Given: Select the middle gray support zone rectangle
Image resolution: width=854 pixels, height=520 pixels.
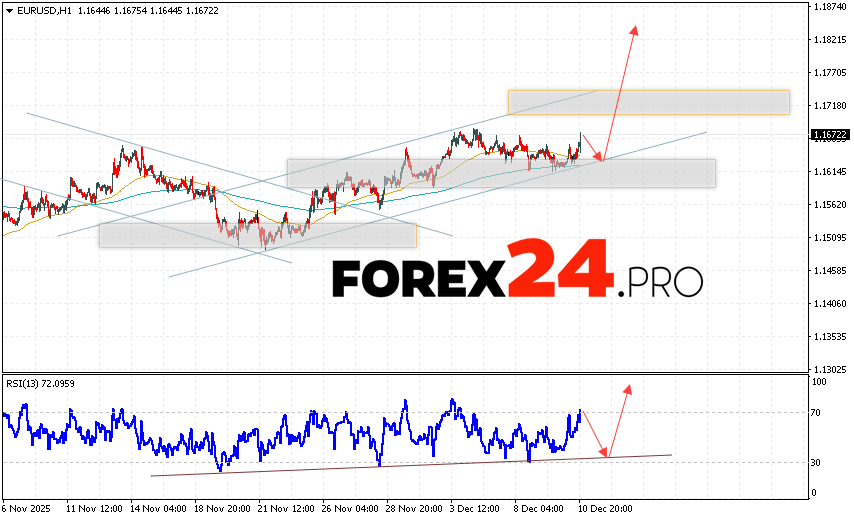Looking at the screenshot, I should point(500,173).
